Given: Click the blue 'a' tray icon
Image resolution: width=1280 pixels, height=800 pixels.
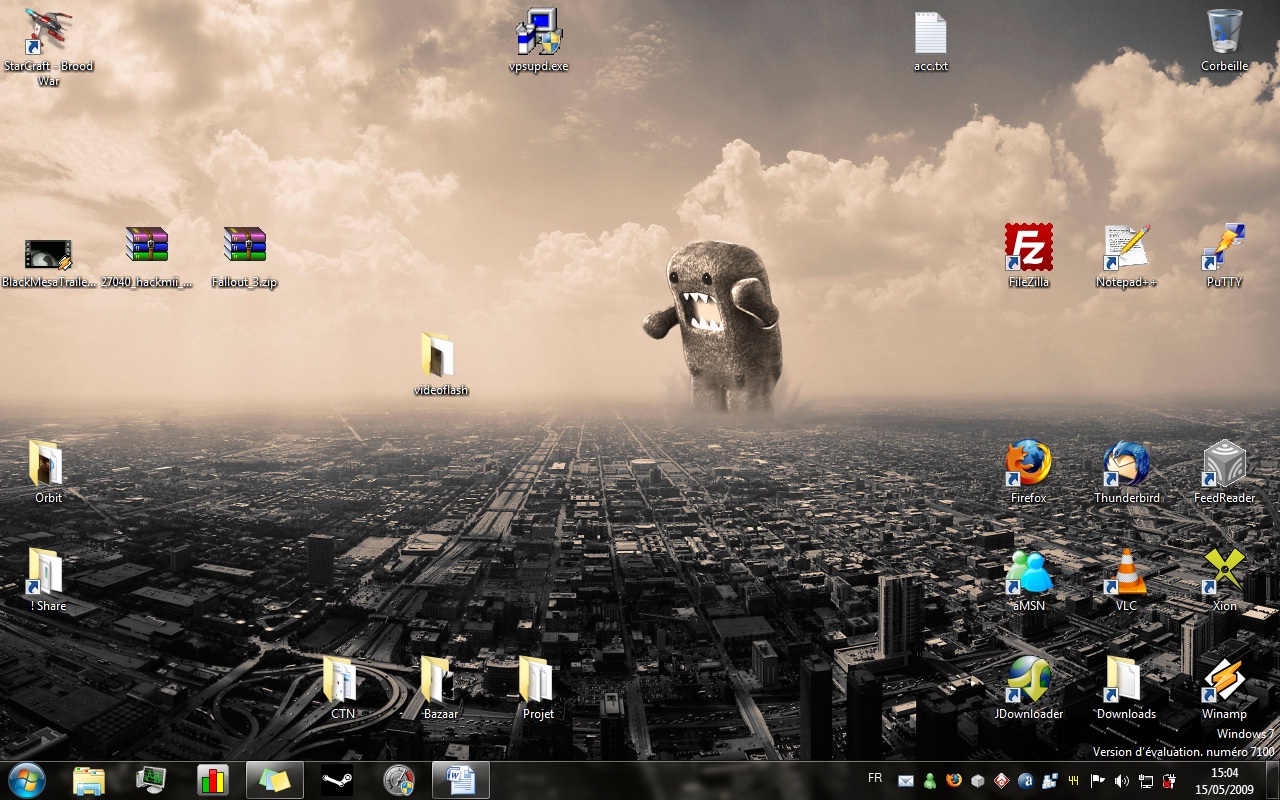Looking at the screenshot, I should point(1025,781).
